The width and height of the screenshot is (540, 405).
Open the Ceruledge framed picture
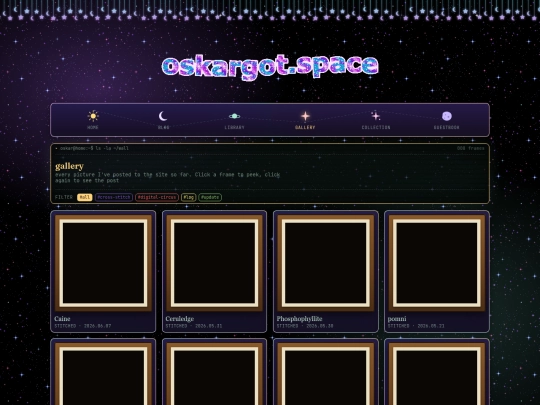[214, 263]
